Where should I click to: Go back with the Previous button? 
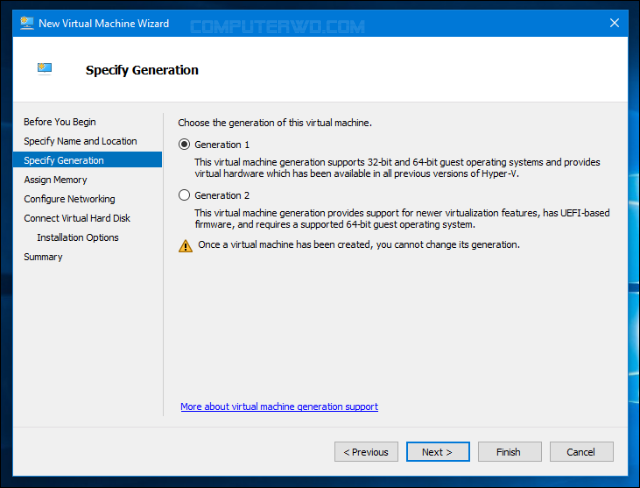(366, 452)
